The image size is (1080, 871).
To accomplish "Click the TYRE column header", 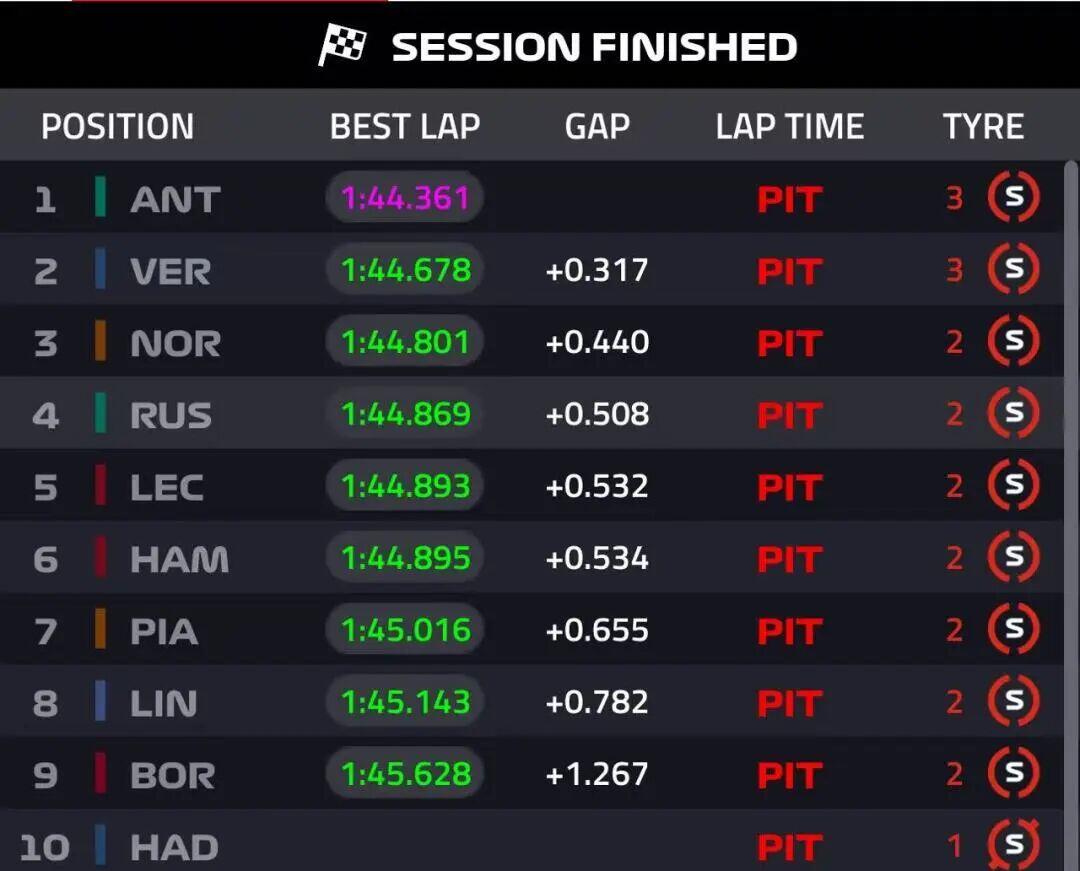I will (983, 127).
